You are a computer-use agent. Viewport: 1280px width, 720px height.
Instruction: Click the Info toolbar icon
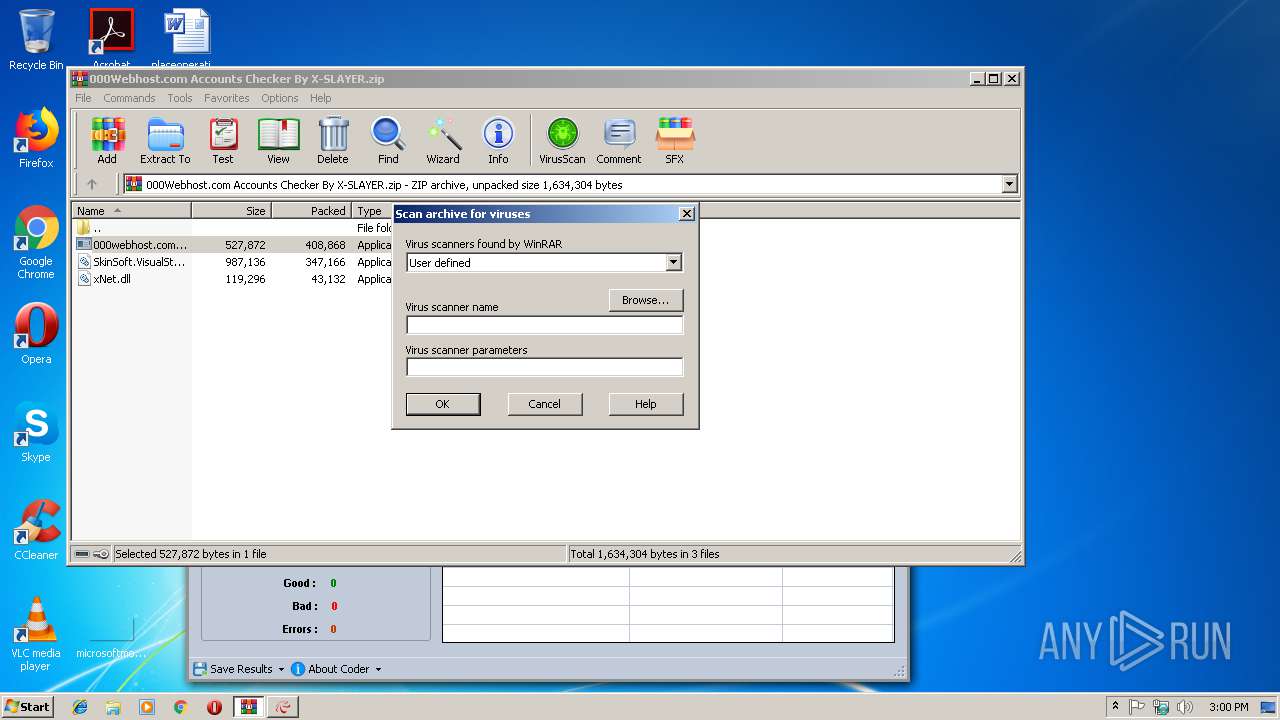(498, 140)
